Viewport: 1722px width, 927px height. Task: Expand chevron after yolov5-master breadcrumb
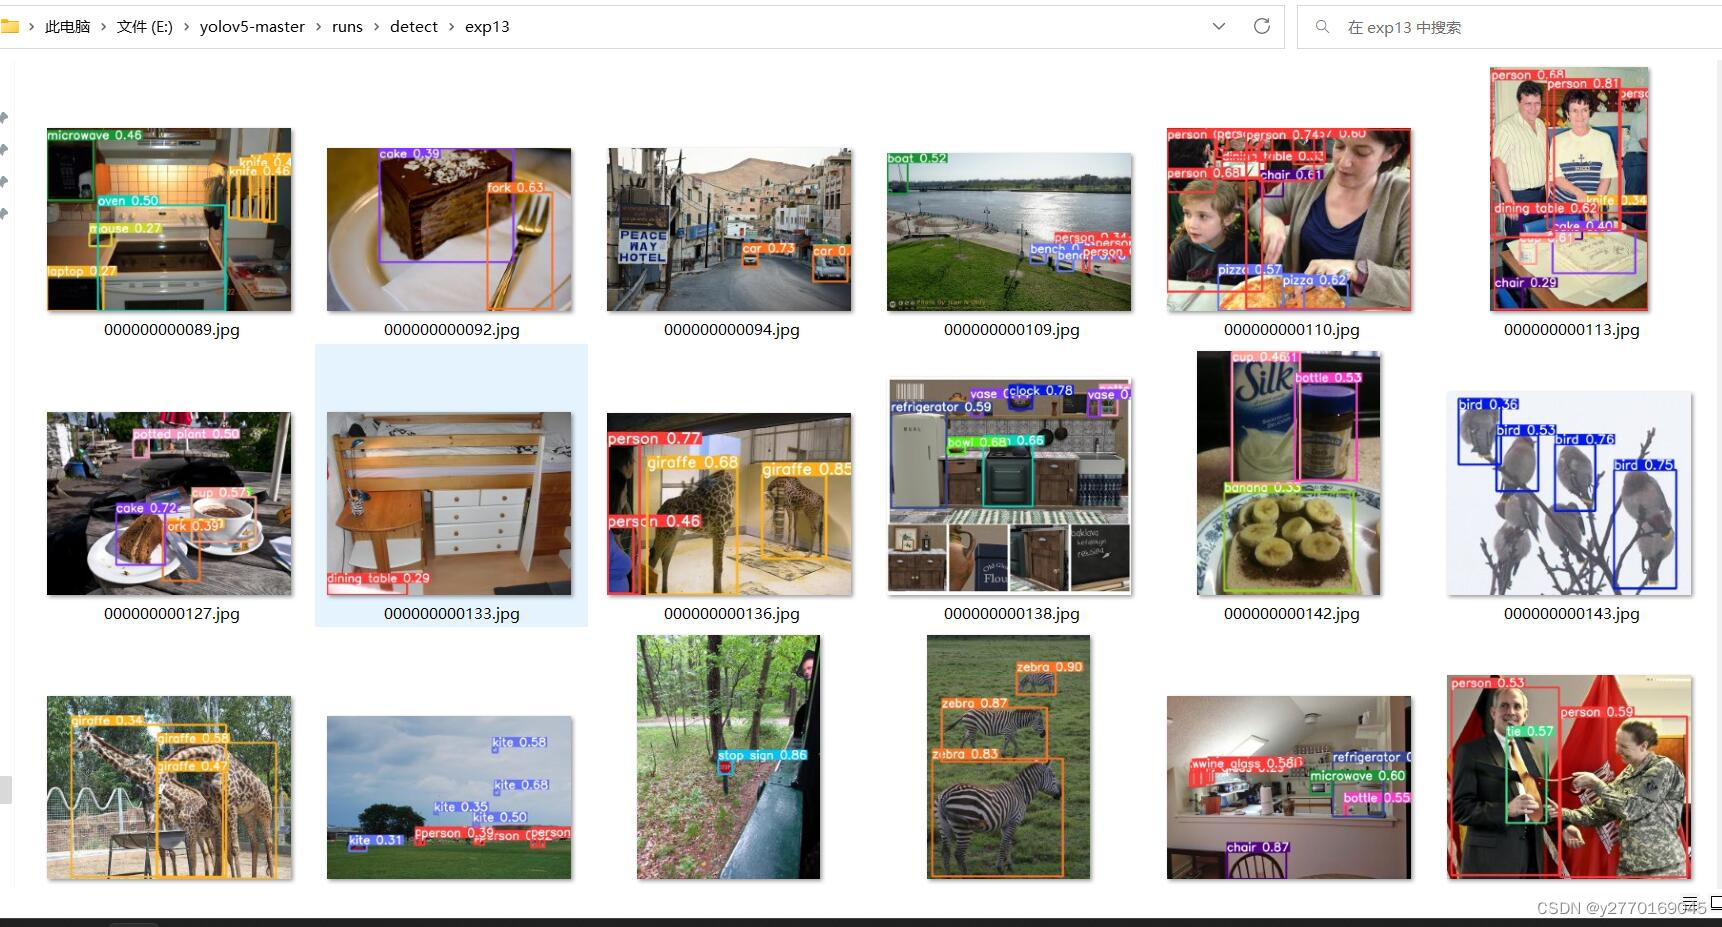coord(319,27)
